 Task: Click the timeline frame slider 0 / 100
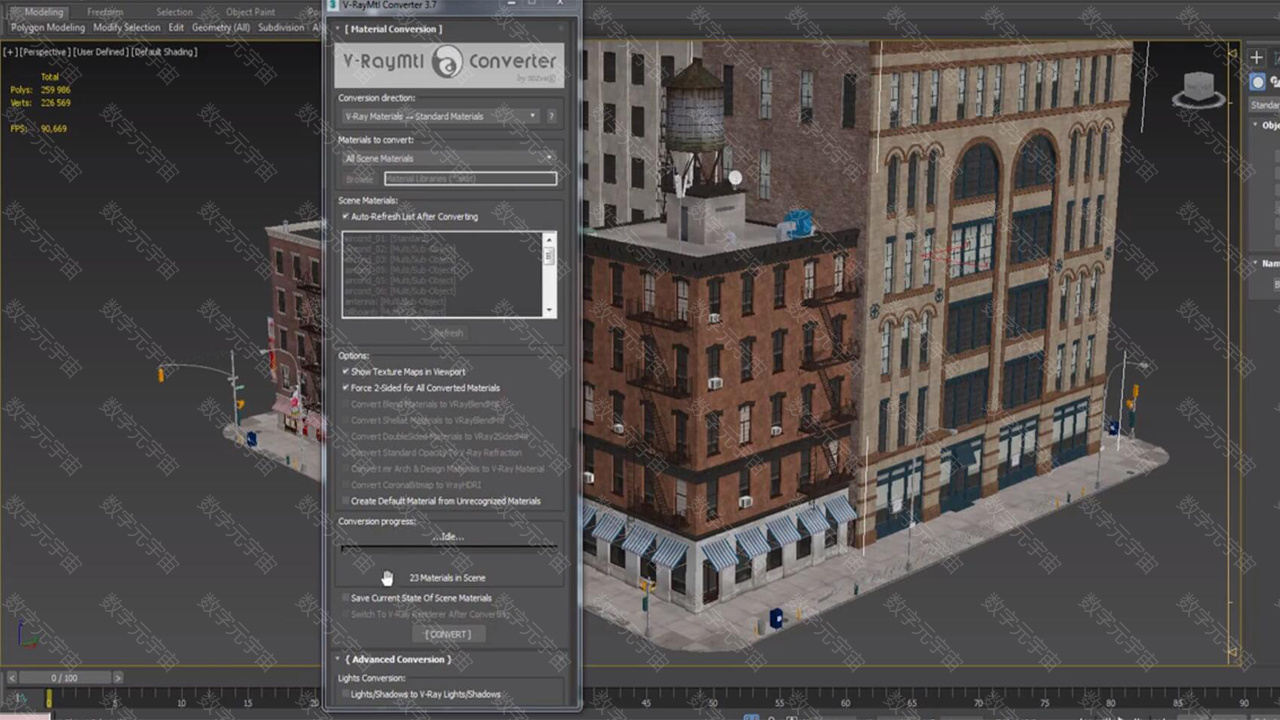[63, 678]
